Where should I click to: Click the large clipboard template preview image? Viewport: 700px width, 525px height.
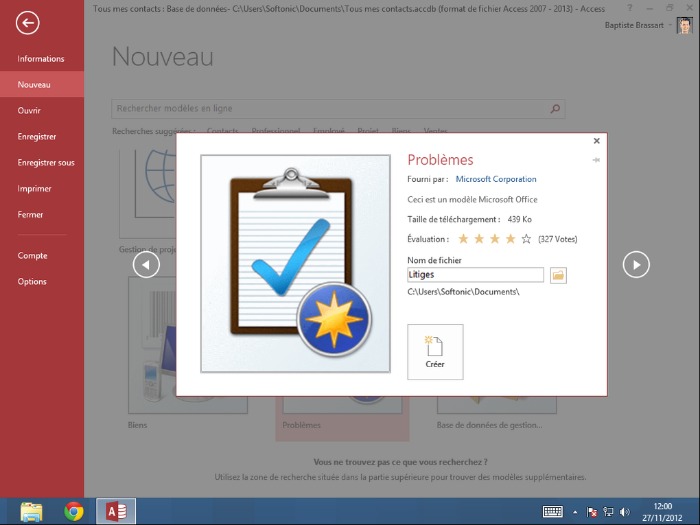296,263
